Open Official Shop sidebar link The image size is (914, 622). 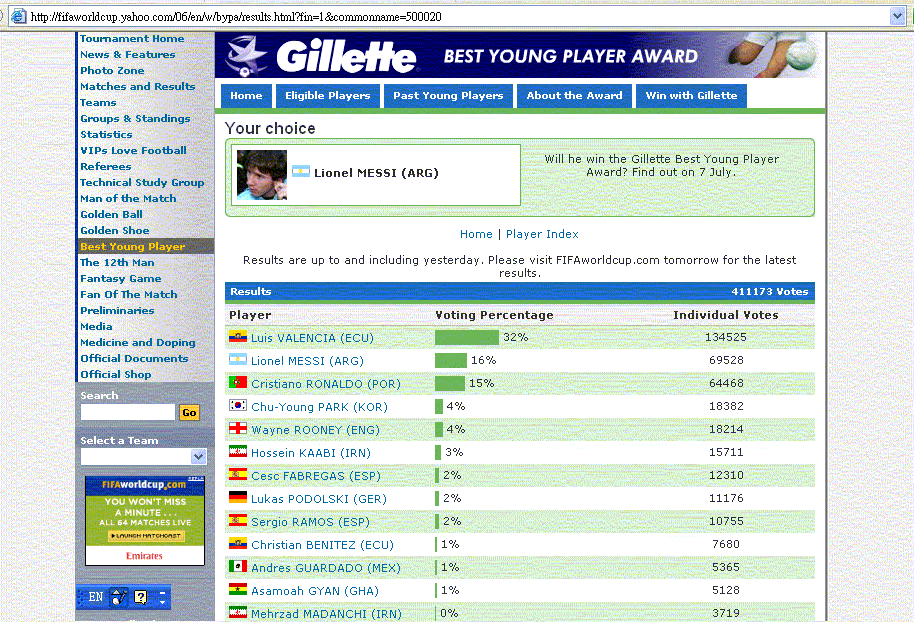click(115, 375)
